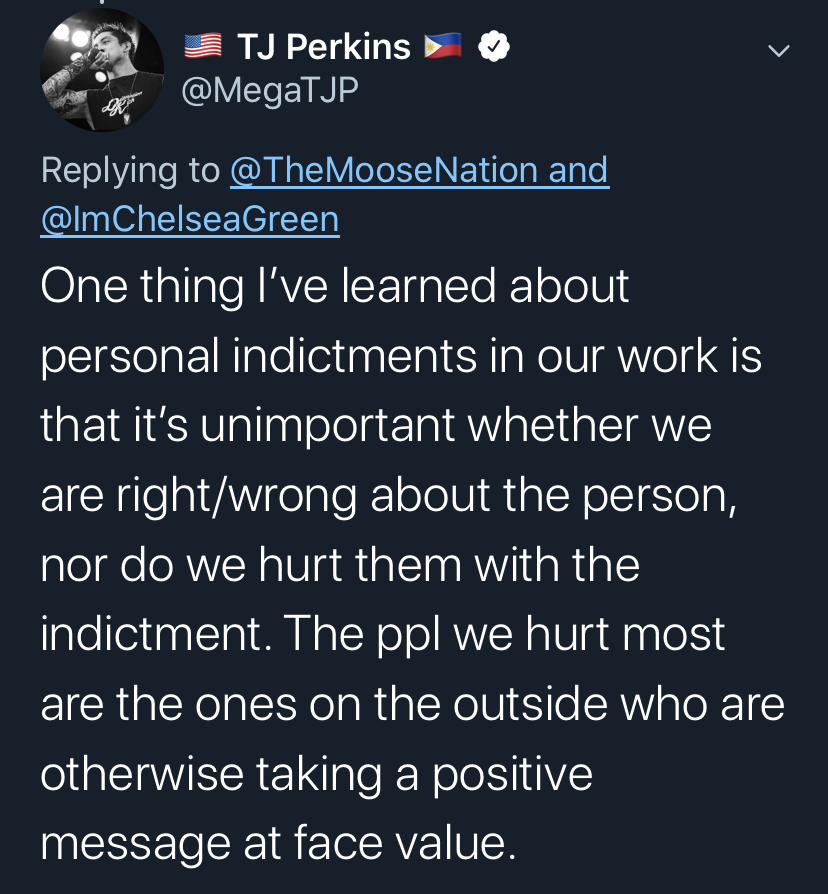Click the line "nor do we hurt them with the"
This screenshot has height=894, width=828.
pyautogui.click(x=340, y=565)
